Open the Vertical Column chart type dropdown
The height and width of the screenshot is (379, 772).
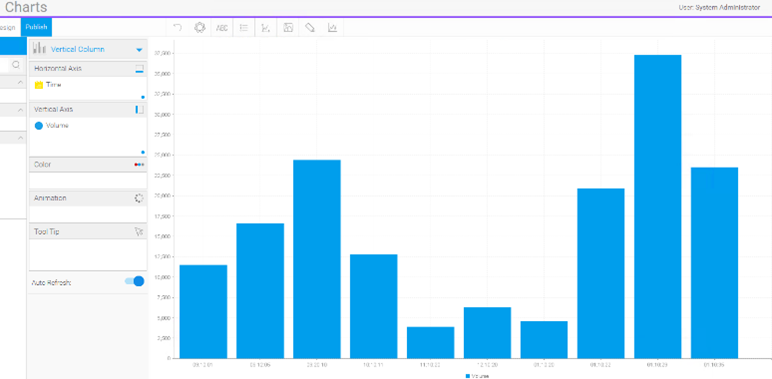click(x=88, y=49)
